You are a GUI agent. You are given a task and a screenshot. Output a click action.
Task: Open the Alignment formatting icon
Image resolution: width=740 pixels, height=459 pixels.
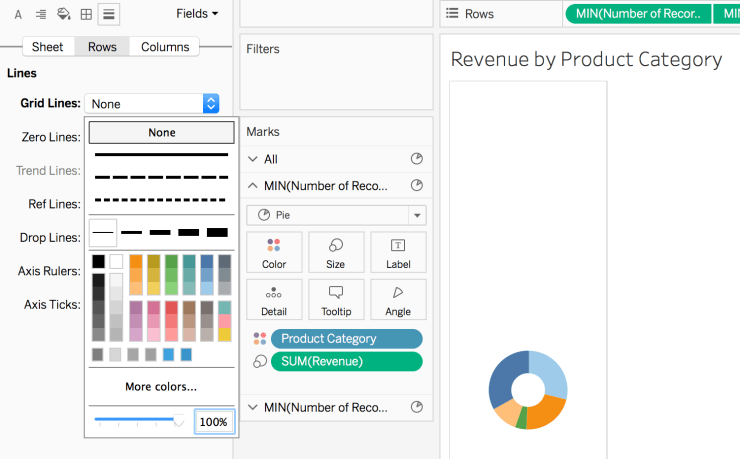pos(41,14)
